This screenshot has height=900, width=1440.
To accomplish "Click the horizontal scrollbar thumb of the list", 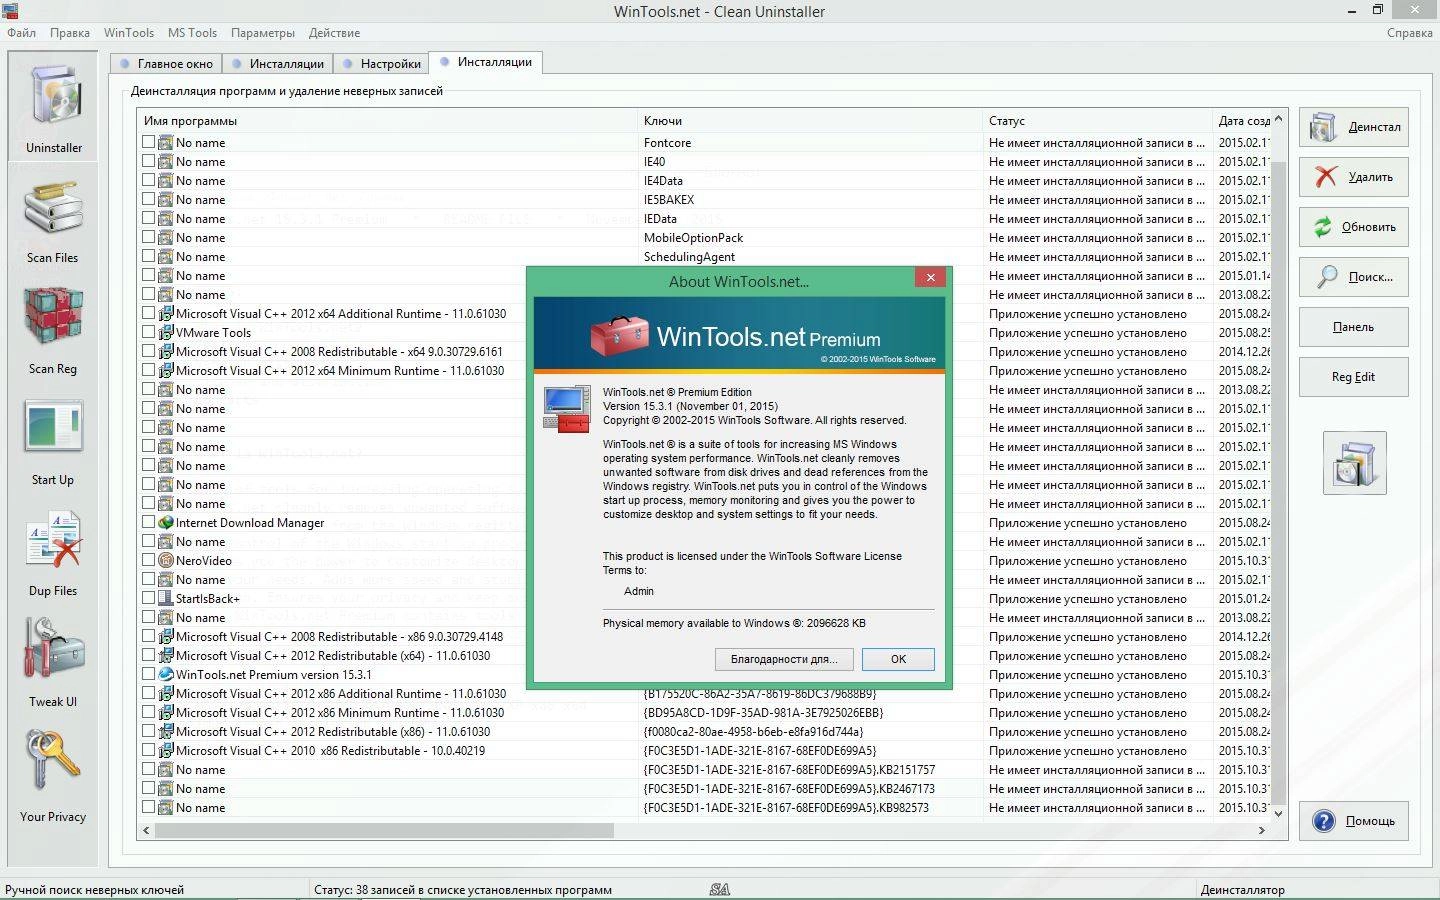I will [x=384, y=830].
